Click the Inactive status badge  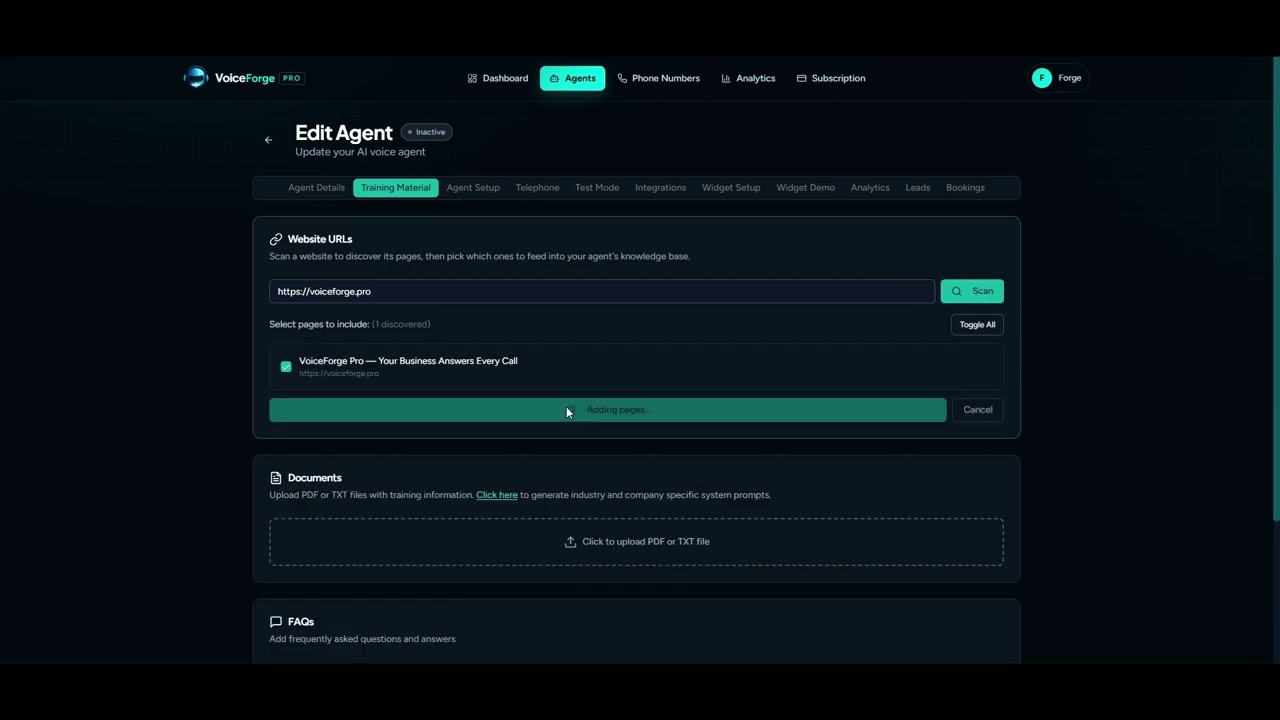pyautogui.click(x=427, y=132)
